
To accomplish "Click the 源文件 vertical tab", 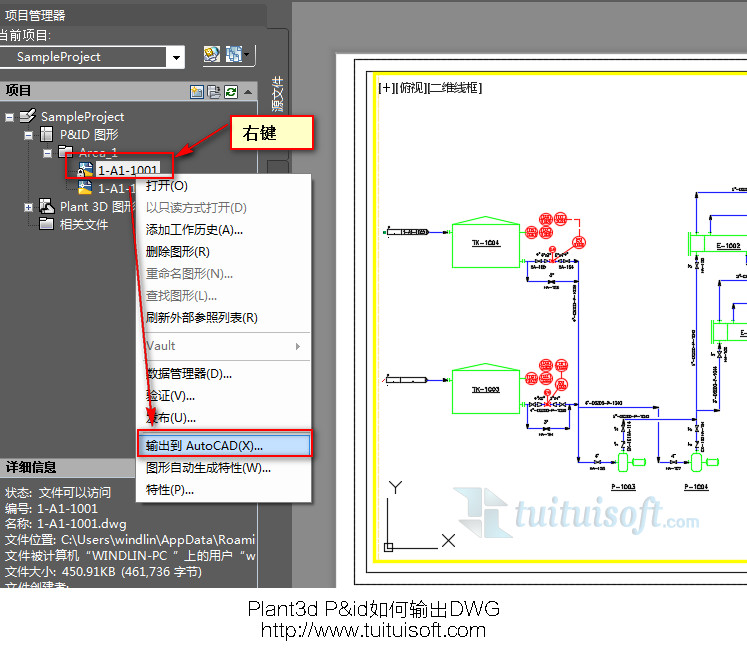I will 277,95.
